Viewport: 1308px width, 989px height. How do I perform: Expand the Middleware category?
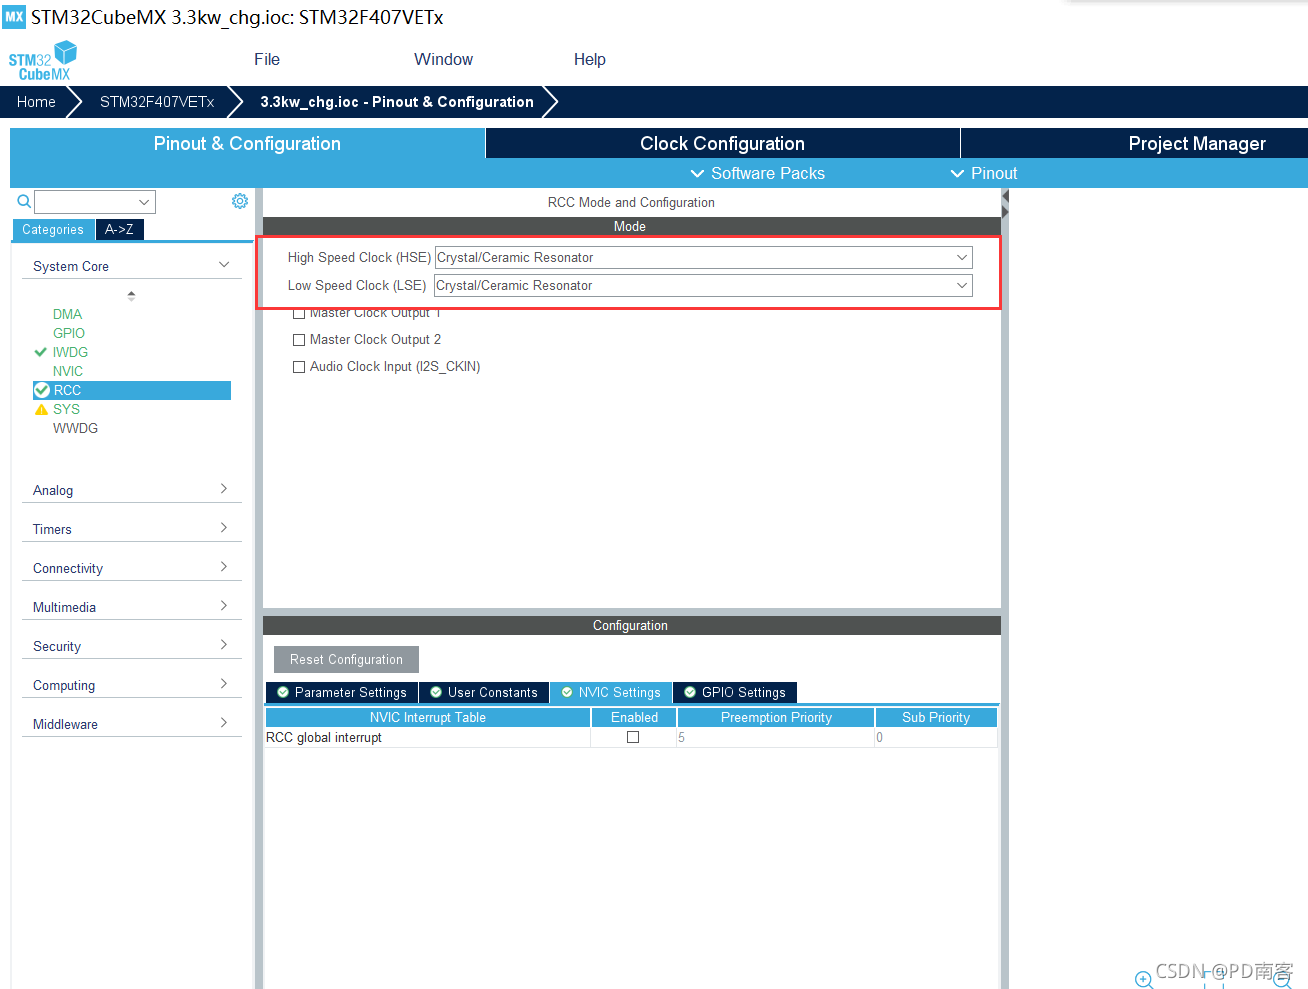131,724
